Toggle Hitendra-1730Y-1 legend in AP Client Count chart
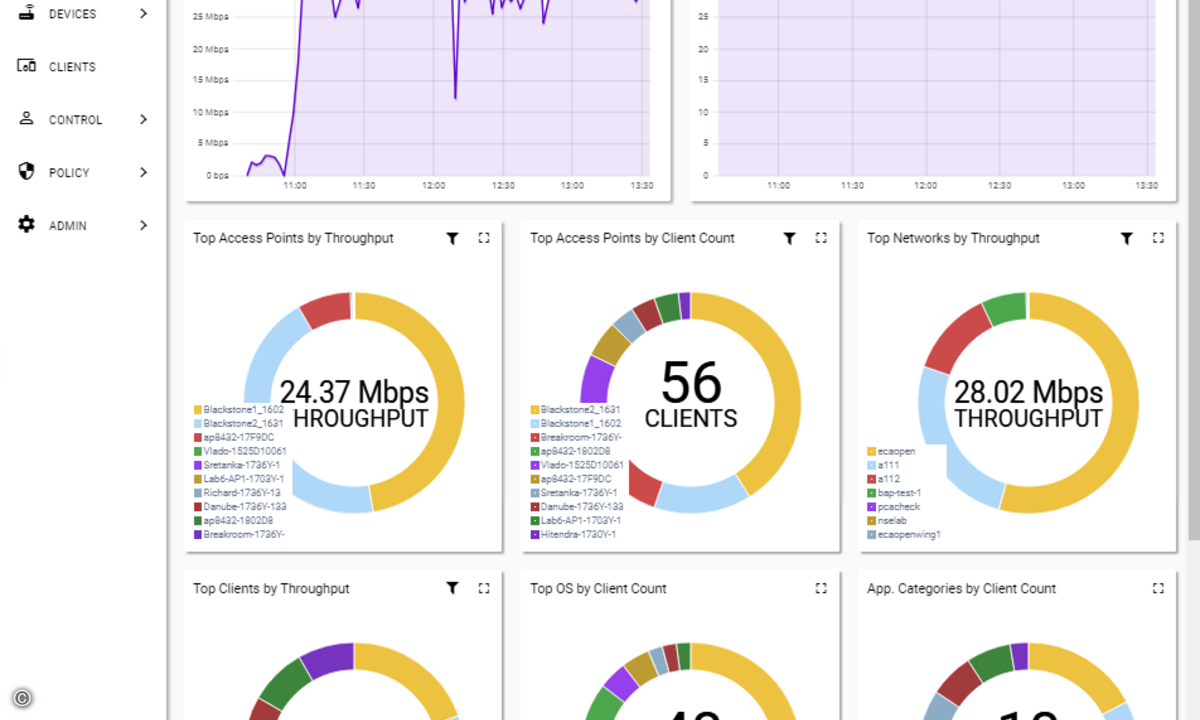This screenshot has height=720, width=1200. pos(574,535)
